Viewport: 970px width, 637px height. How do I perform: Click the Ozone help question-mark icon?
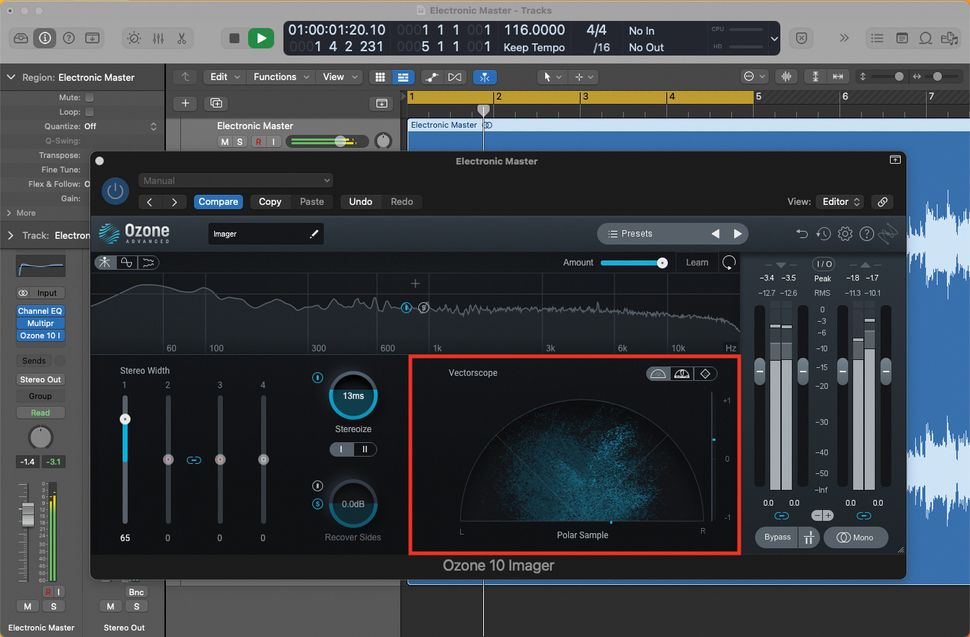(x=866, y=233)
